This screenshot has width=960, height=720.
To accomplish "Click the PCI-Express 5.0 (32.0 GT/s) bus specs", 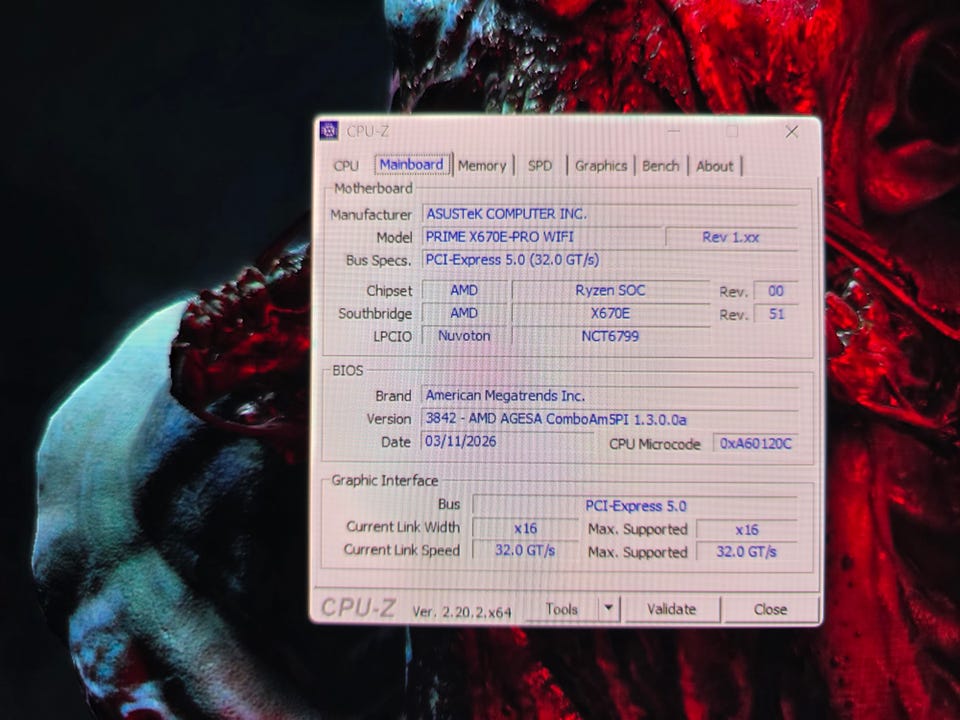I will pyautogui.click(x=610, y=260).
